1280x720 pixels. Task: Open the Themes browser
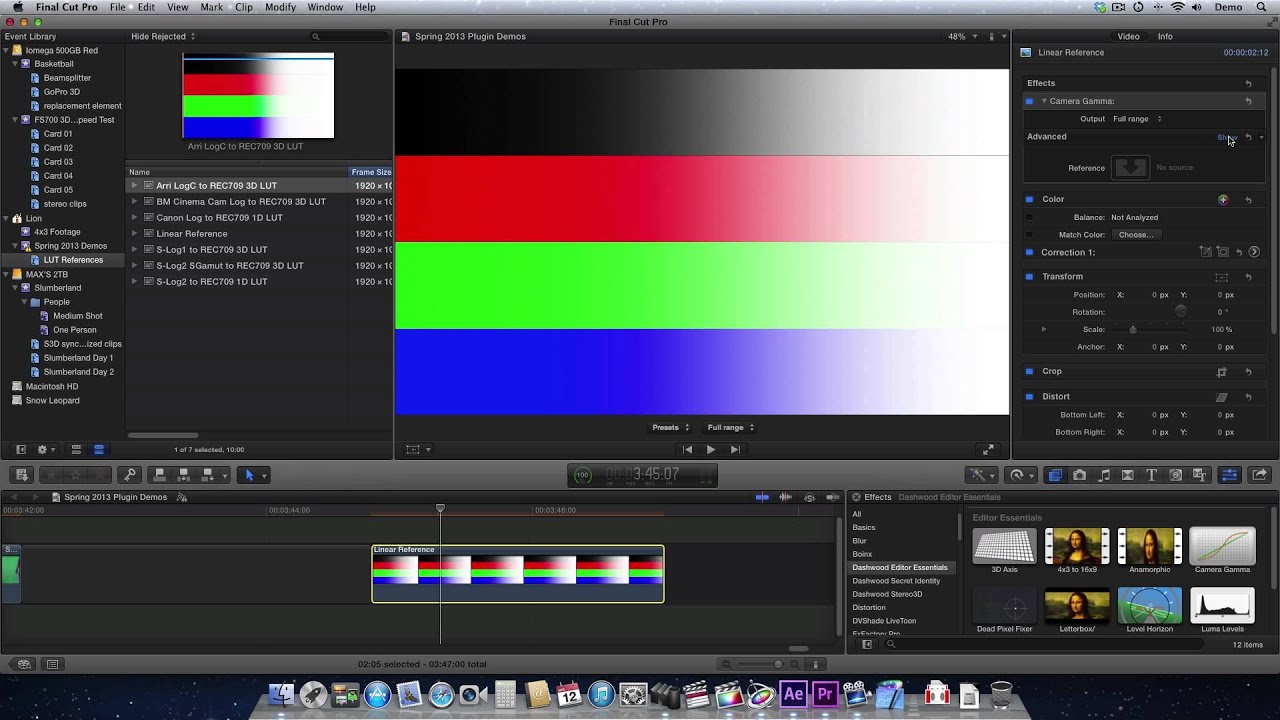1199,475
